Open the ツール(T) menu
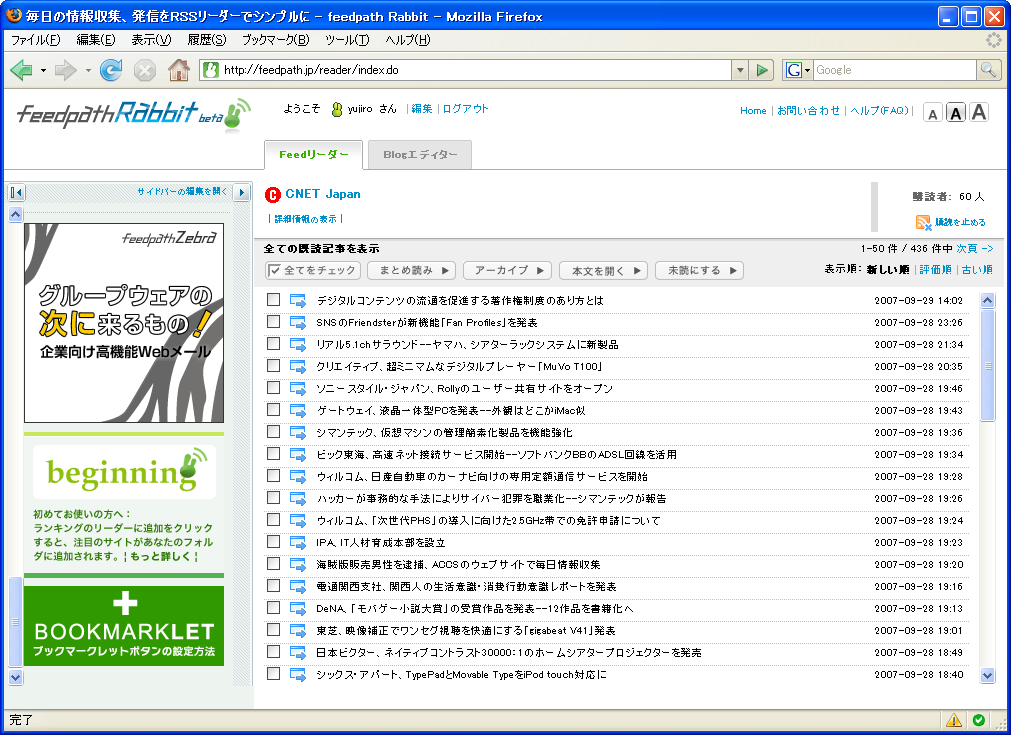Viewport: 1011px width, 735px height. click(347, 40)
